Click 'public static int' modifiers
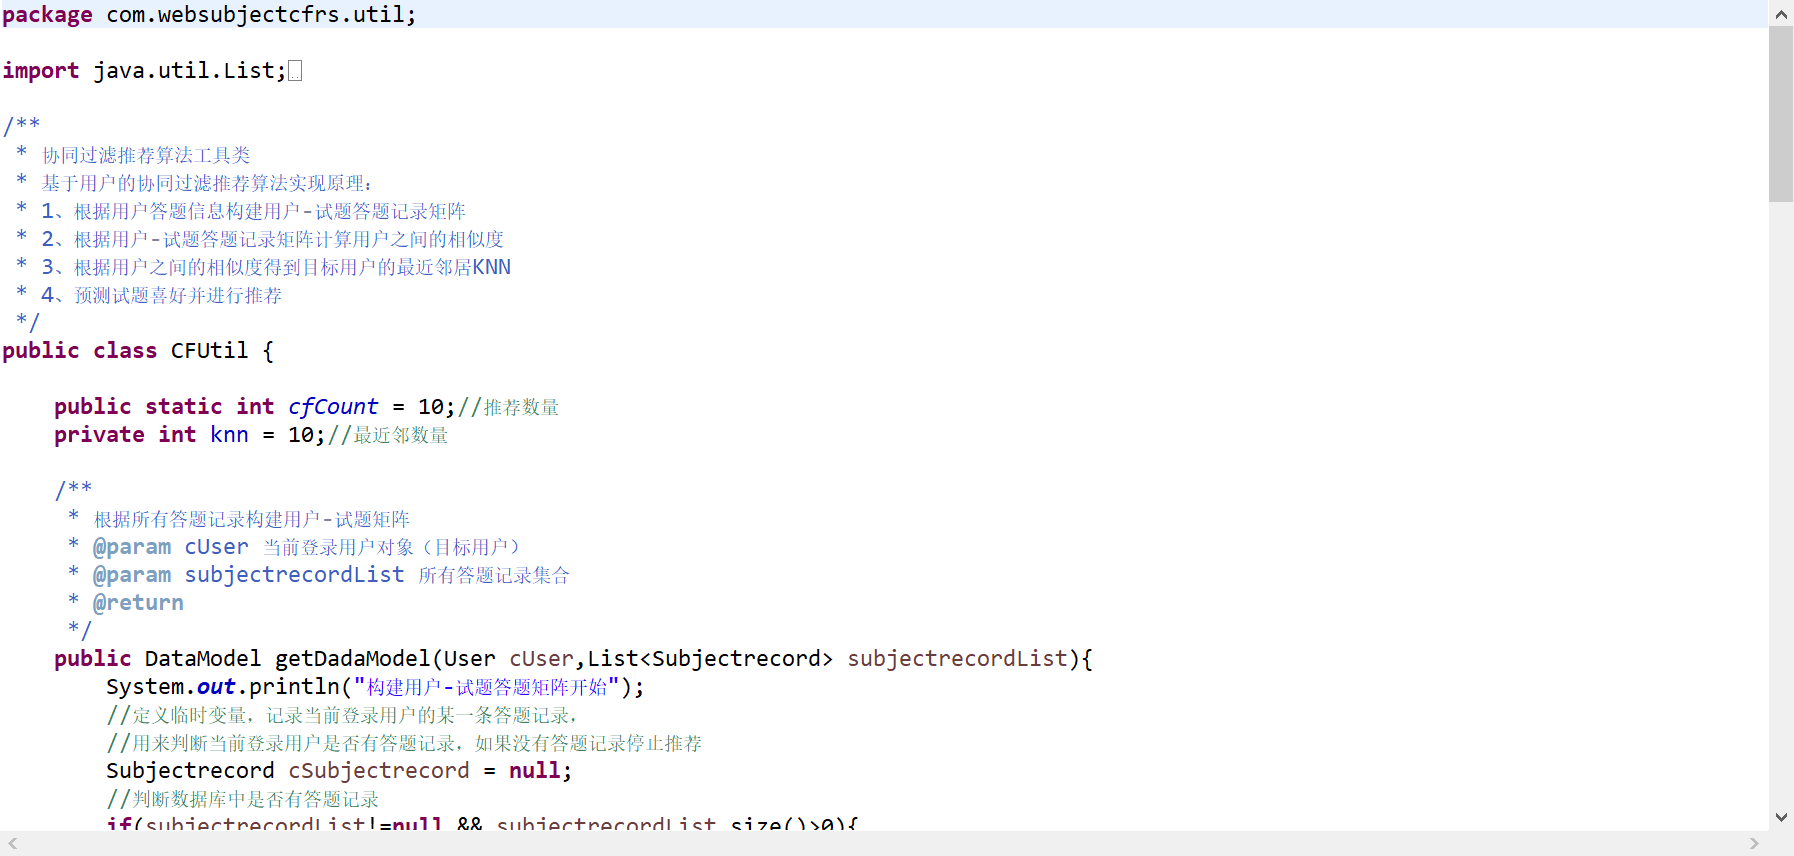 pos(164,407)
